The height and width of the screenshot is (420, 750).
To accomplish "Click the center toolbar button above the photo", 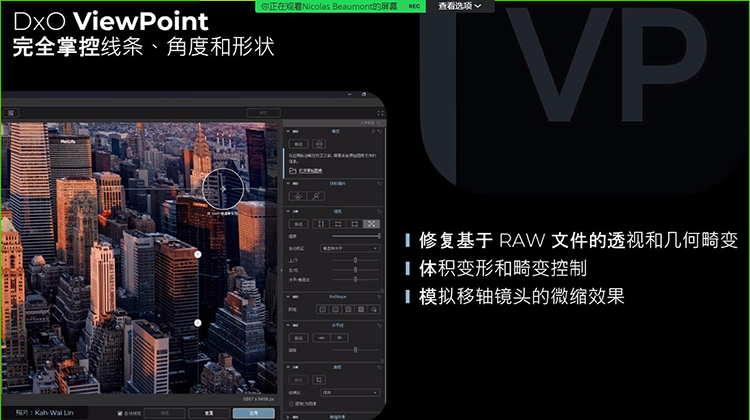I will (263, 113).
